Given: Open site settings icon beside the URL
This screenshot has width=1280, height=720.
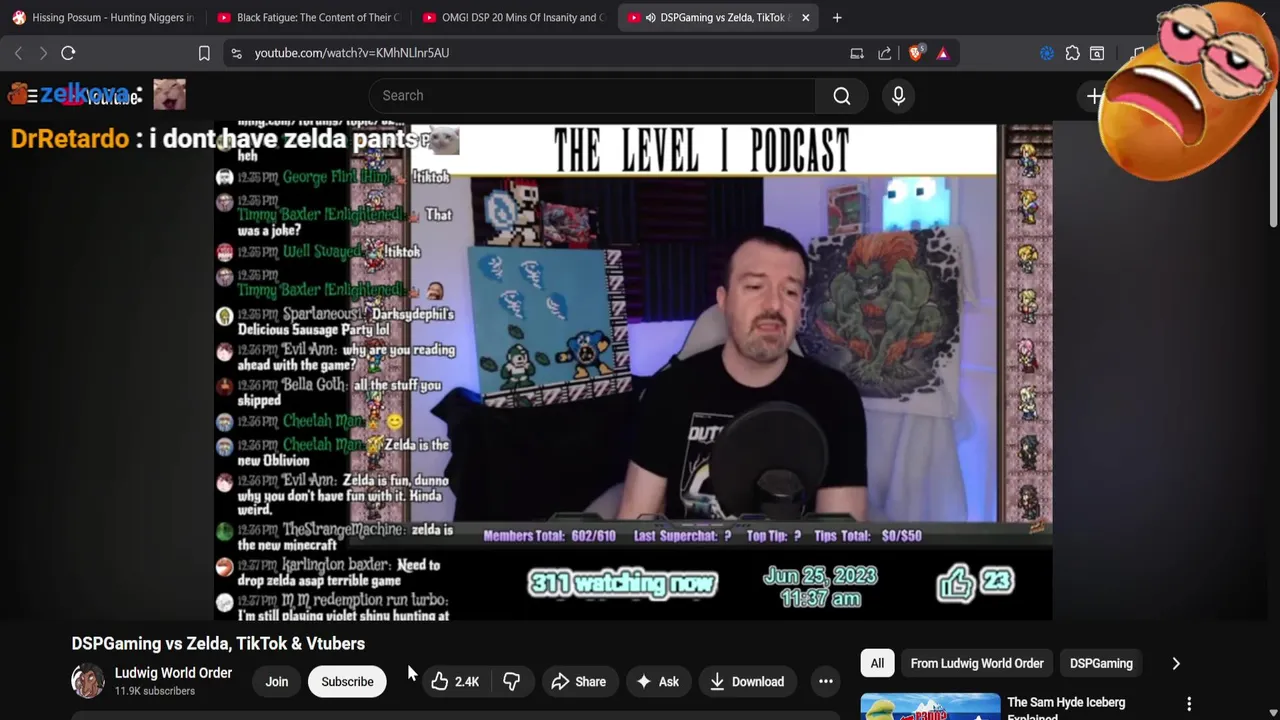Looking at the screenshot, I should pyautogui.click(x=236, y=53).
